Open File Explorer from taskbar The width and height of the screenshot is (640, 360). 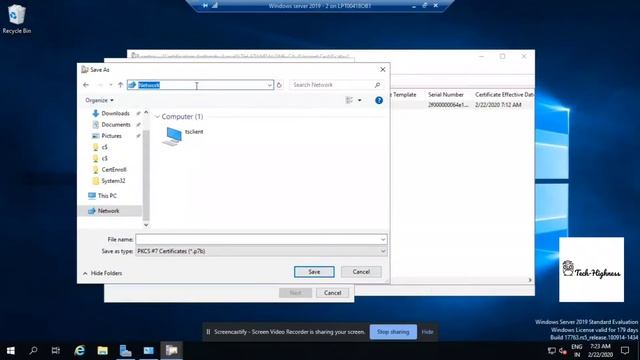pos(102,351)
